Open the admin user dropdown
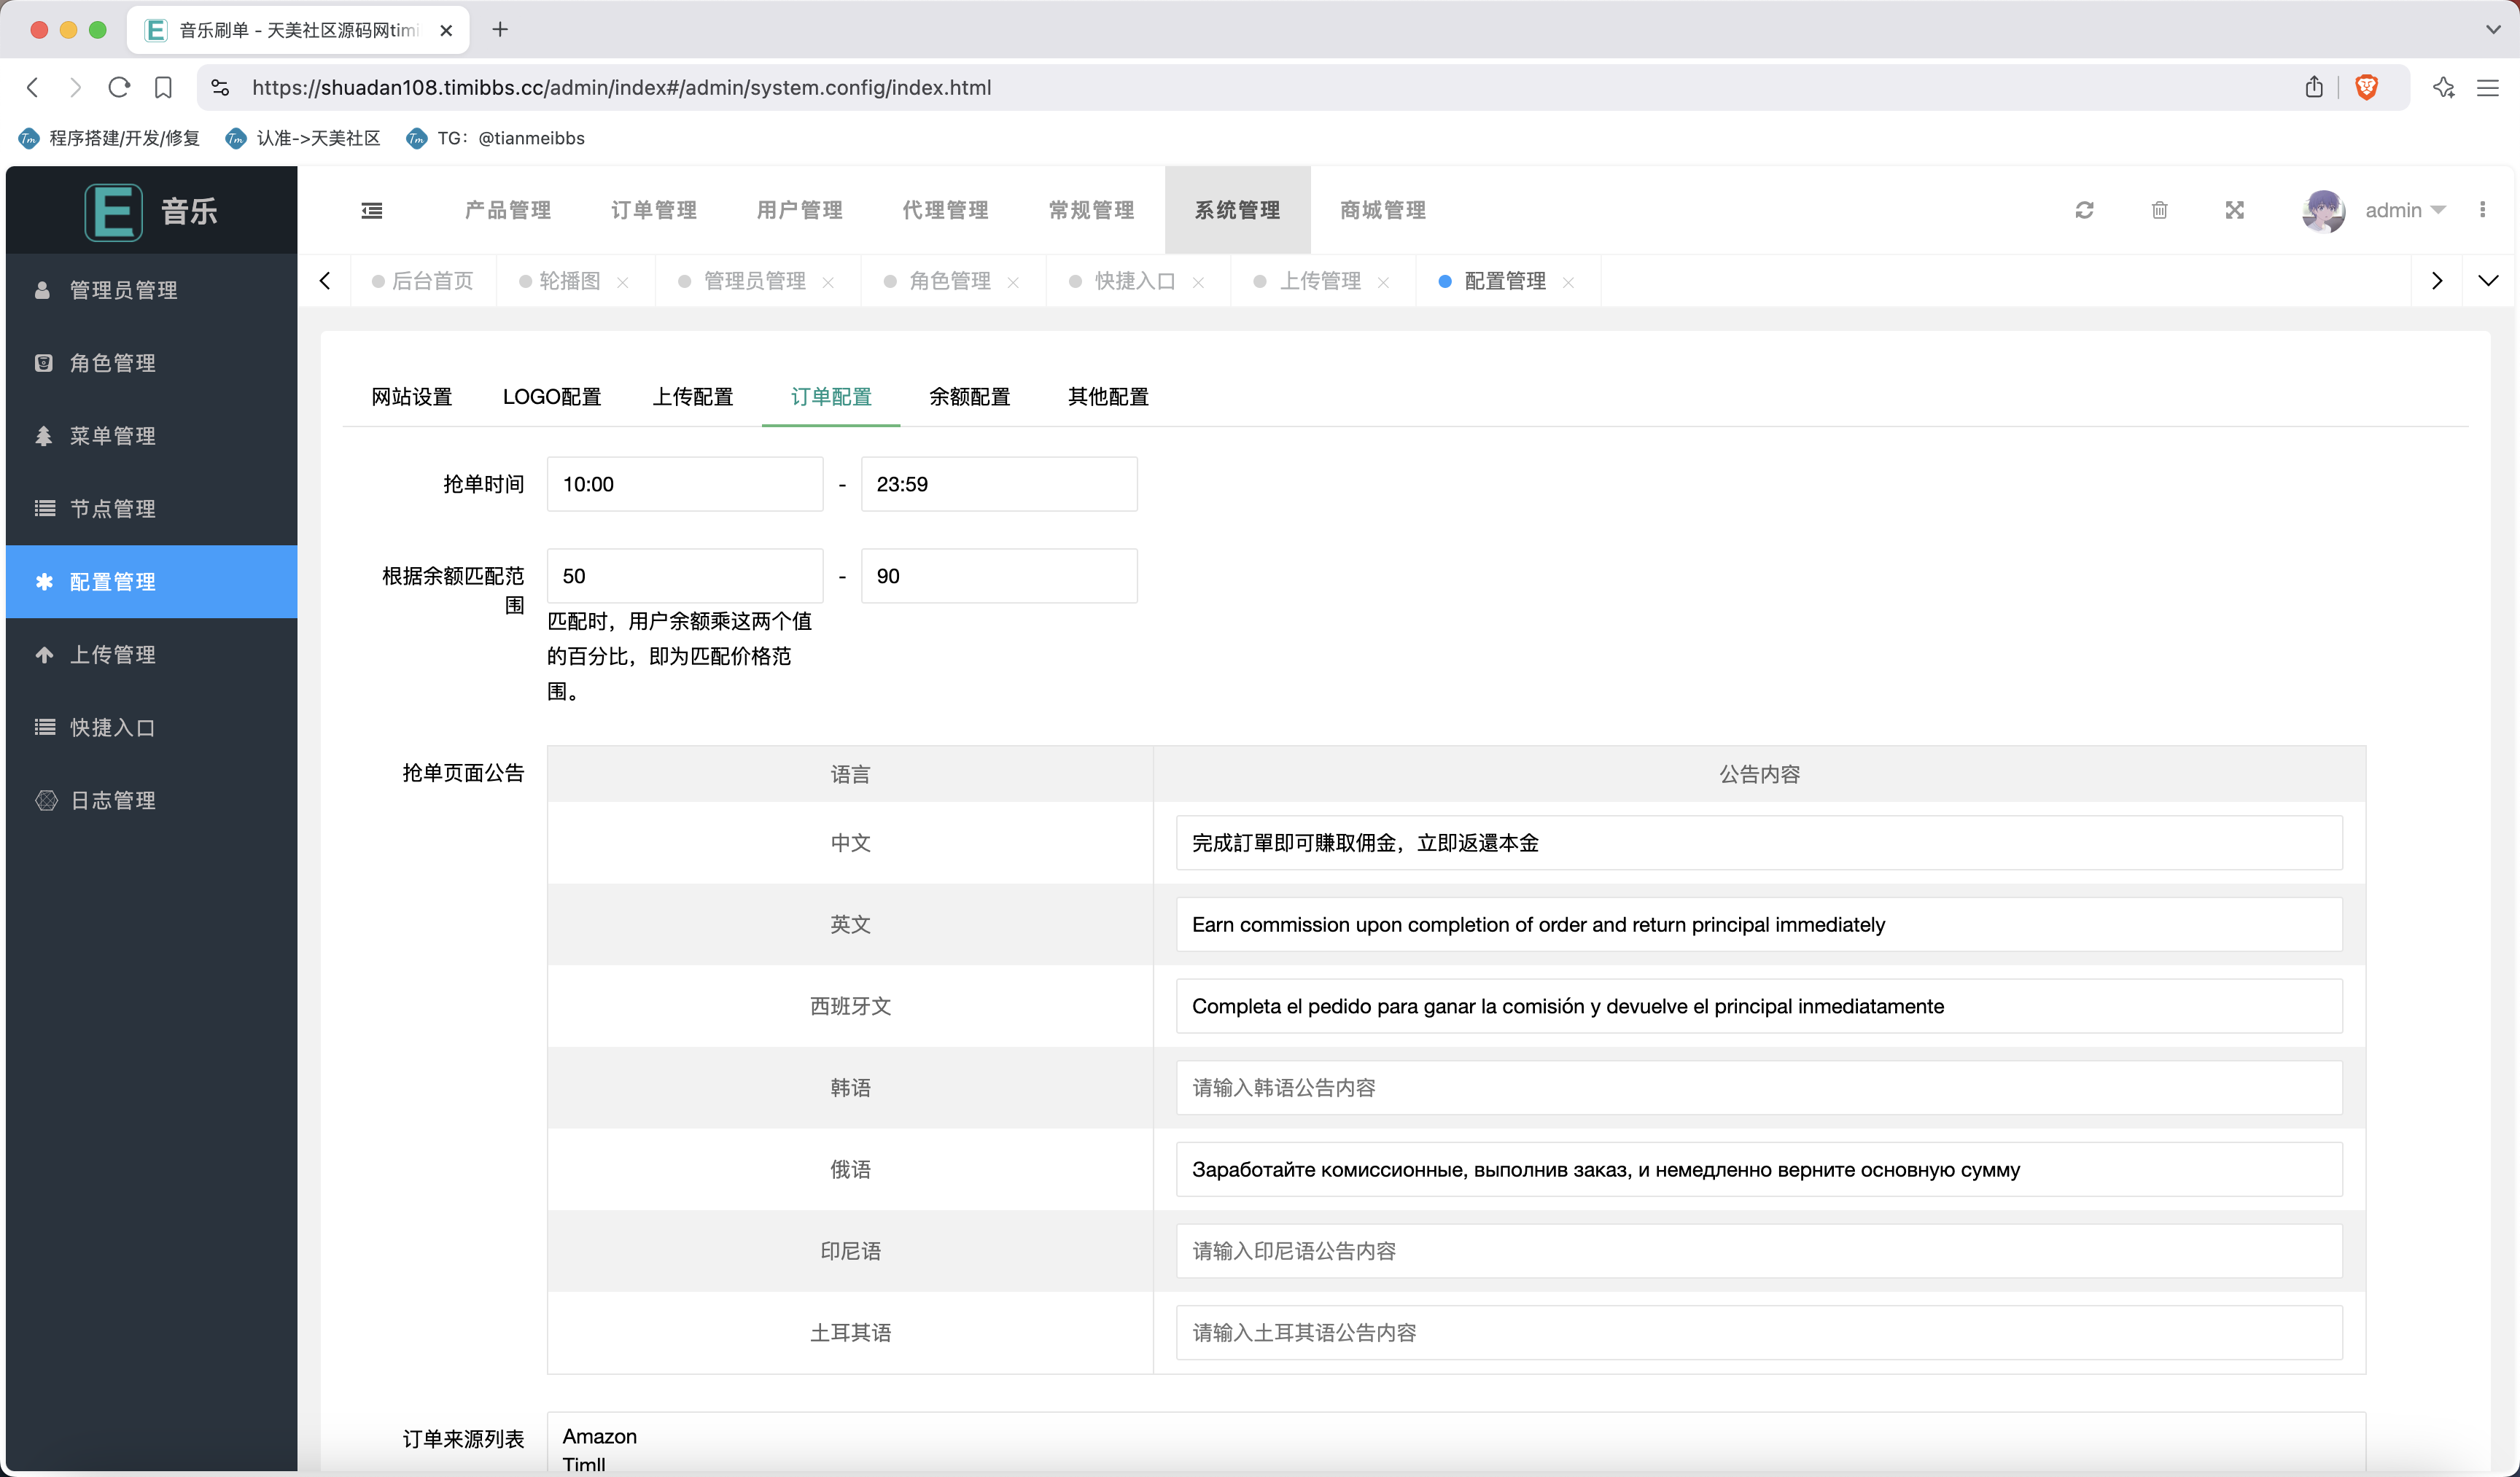The width and height of the screenshot is (2520, 1477). pyautogui.click(x=2405, y=210)
